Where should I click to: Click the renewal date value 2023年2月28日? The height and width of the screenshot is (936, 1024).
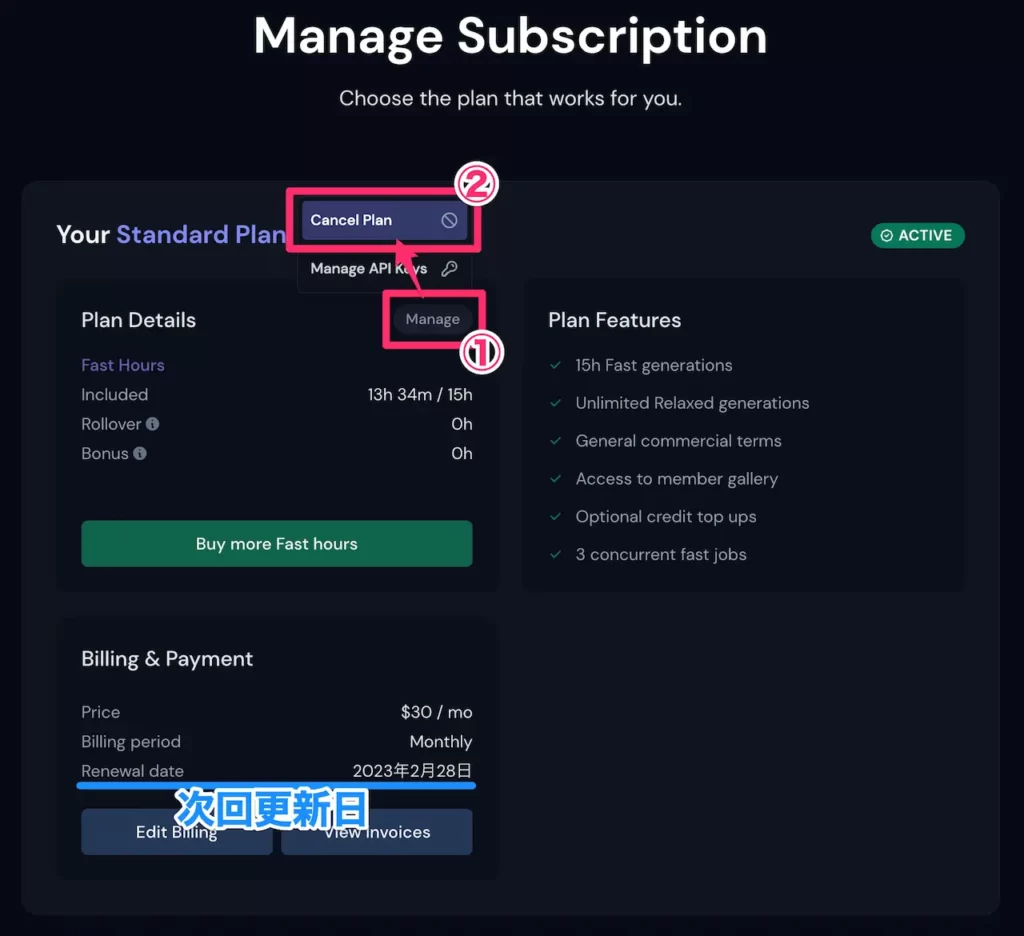[x=412, y=771]
